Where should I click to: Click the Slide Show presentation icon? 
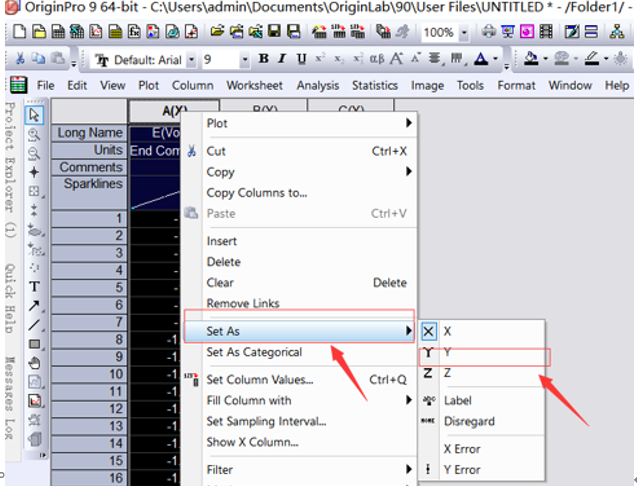508,31
